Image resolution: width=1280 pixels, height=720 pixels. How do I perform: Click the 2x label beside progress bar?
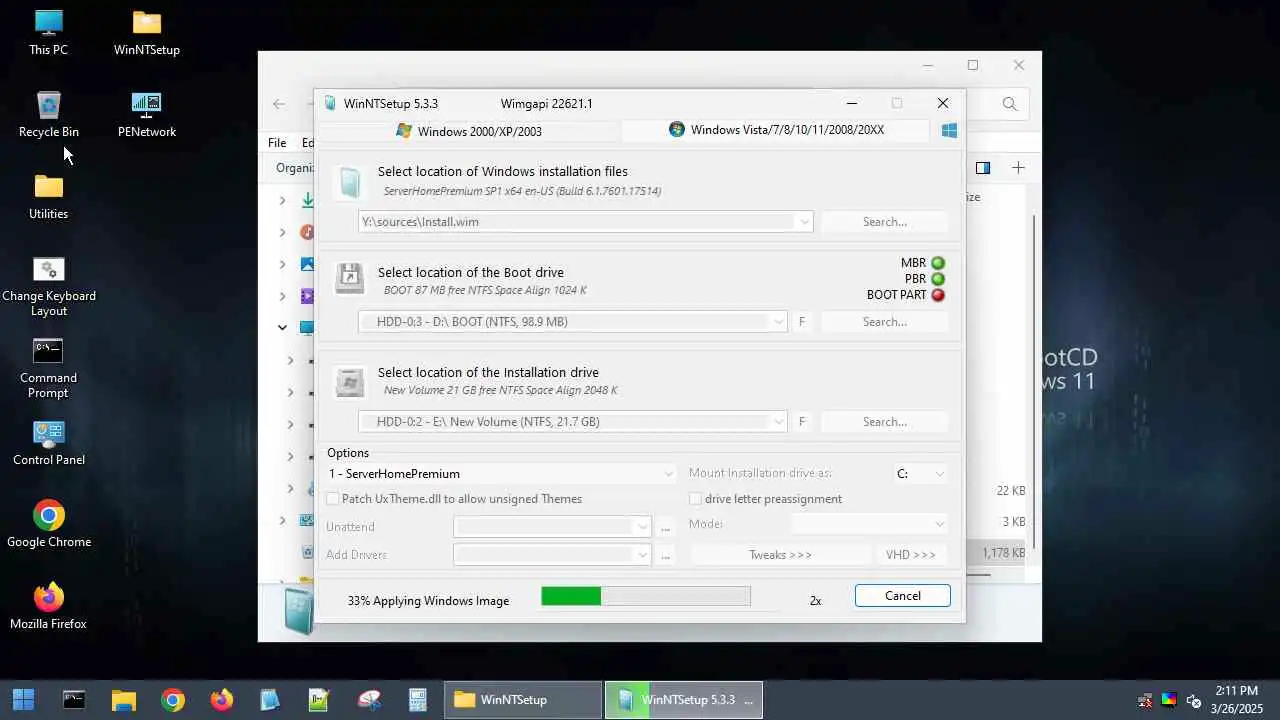(816, 601)
